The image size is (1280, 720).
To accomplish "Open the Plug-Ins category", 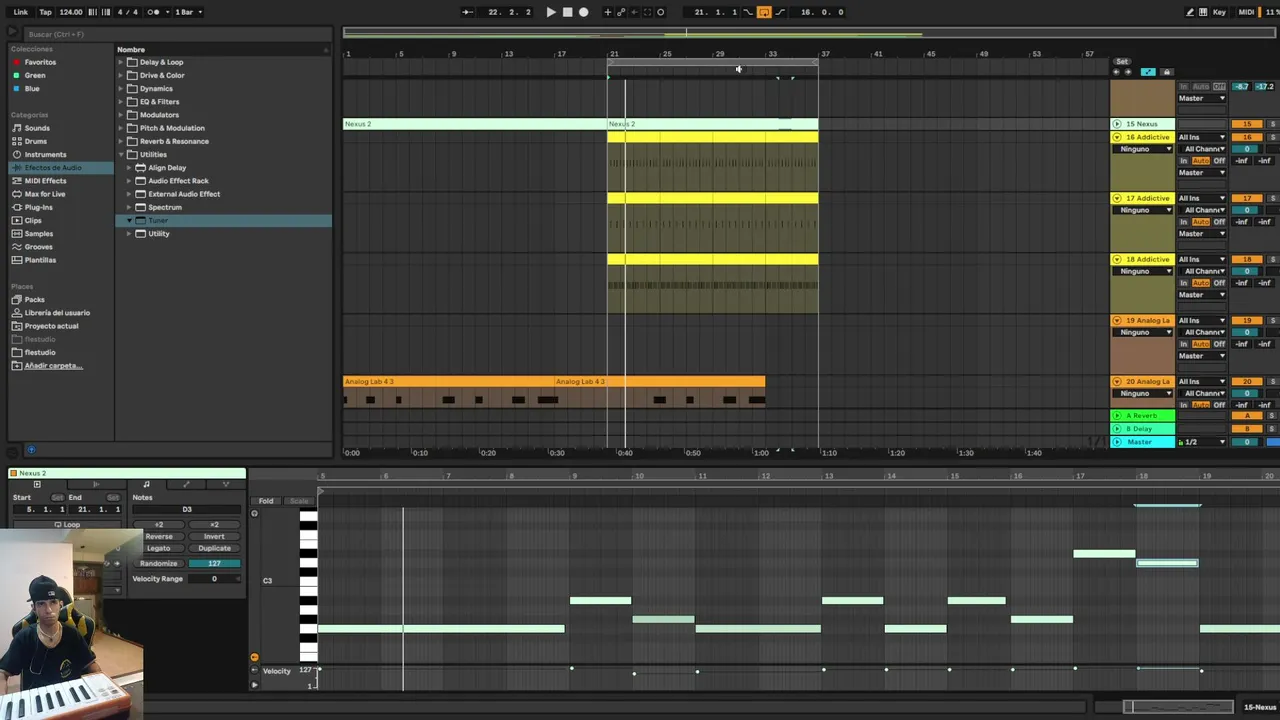I will (38, 207).
